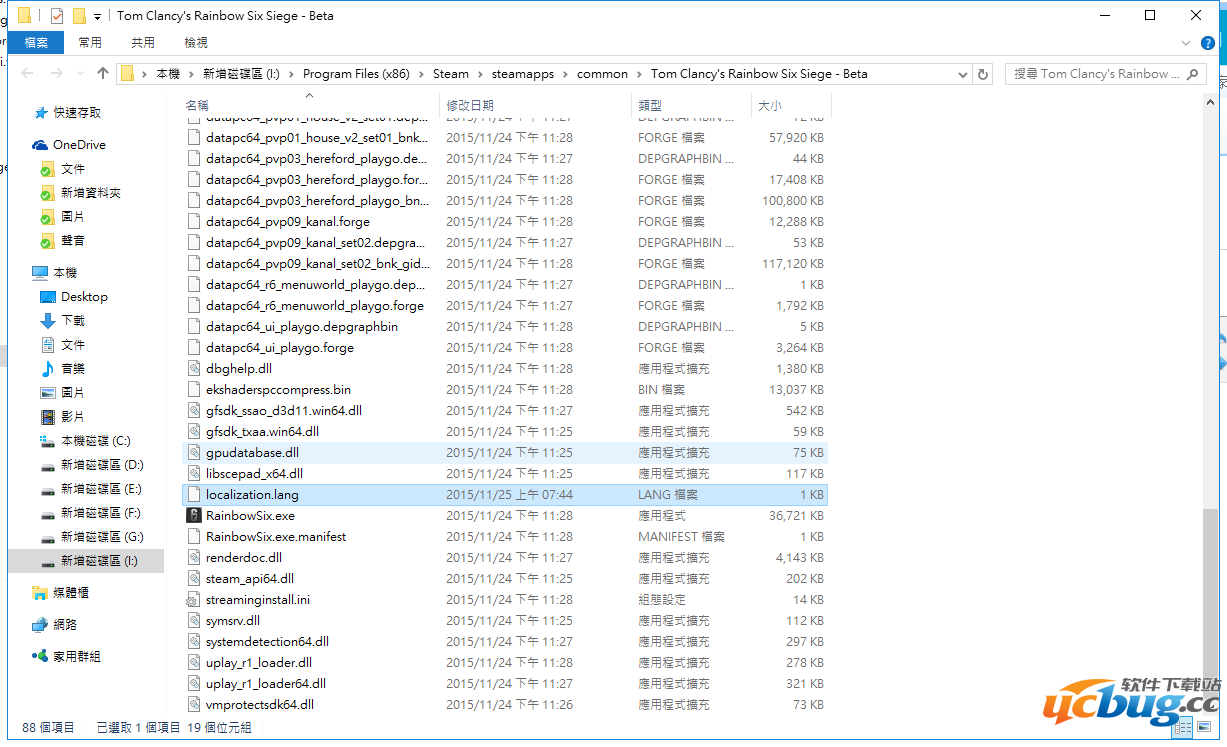Open the Quick Access Toolbar customize dropdown
Screen dimensions: 1227x747
97,16
